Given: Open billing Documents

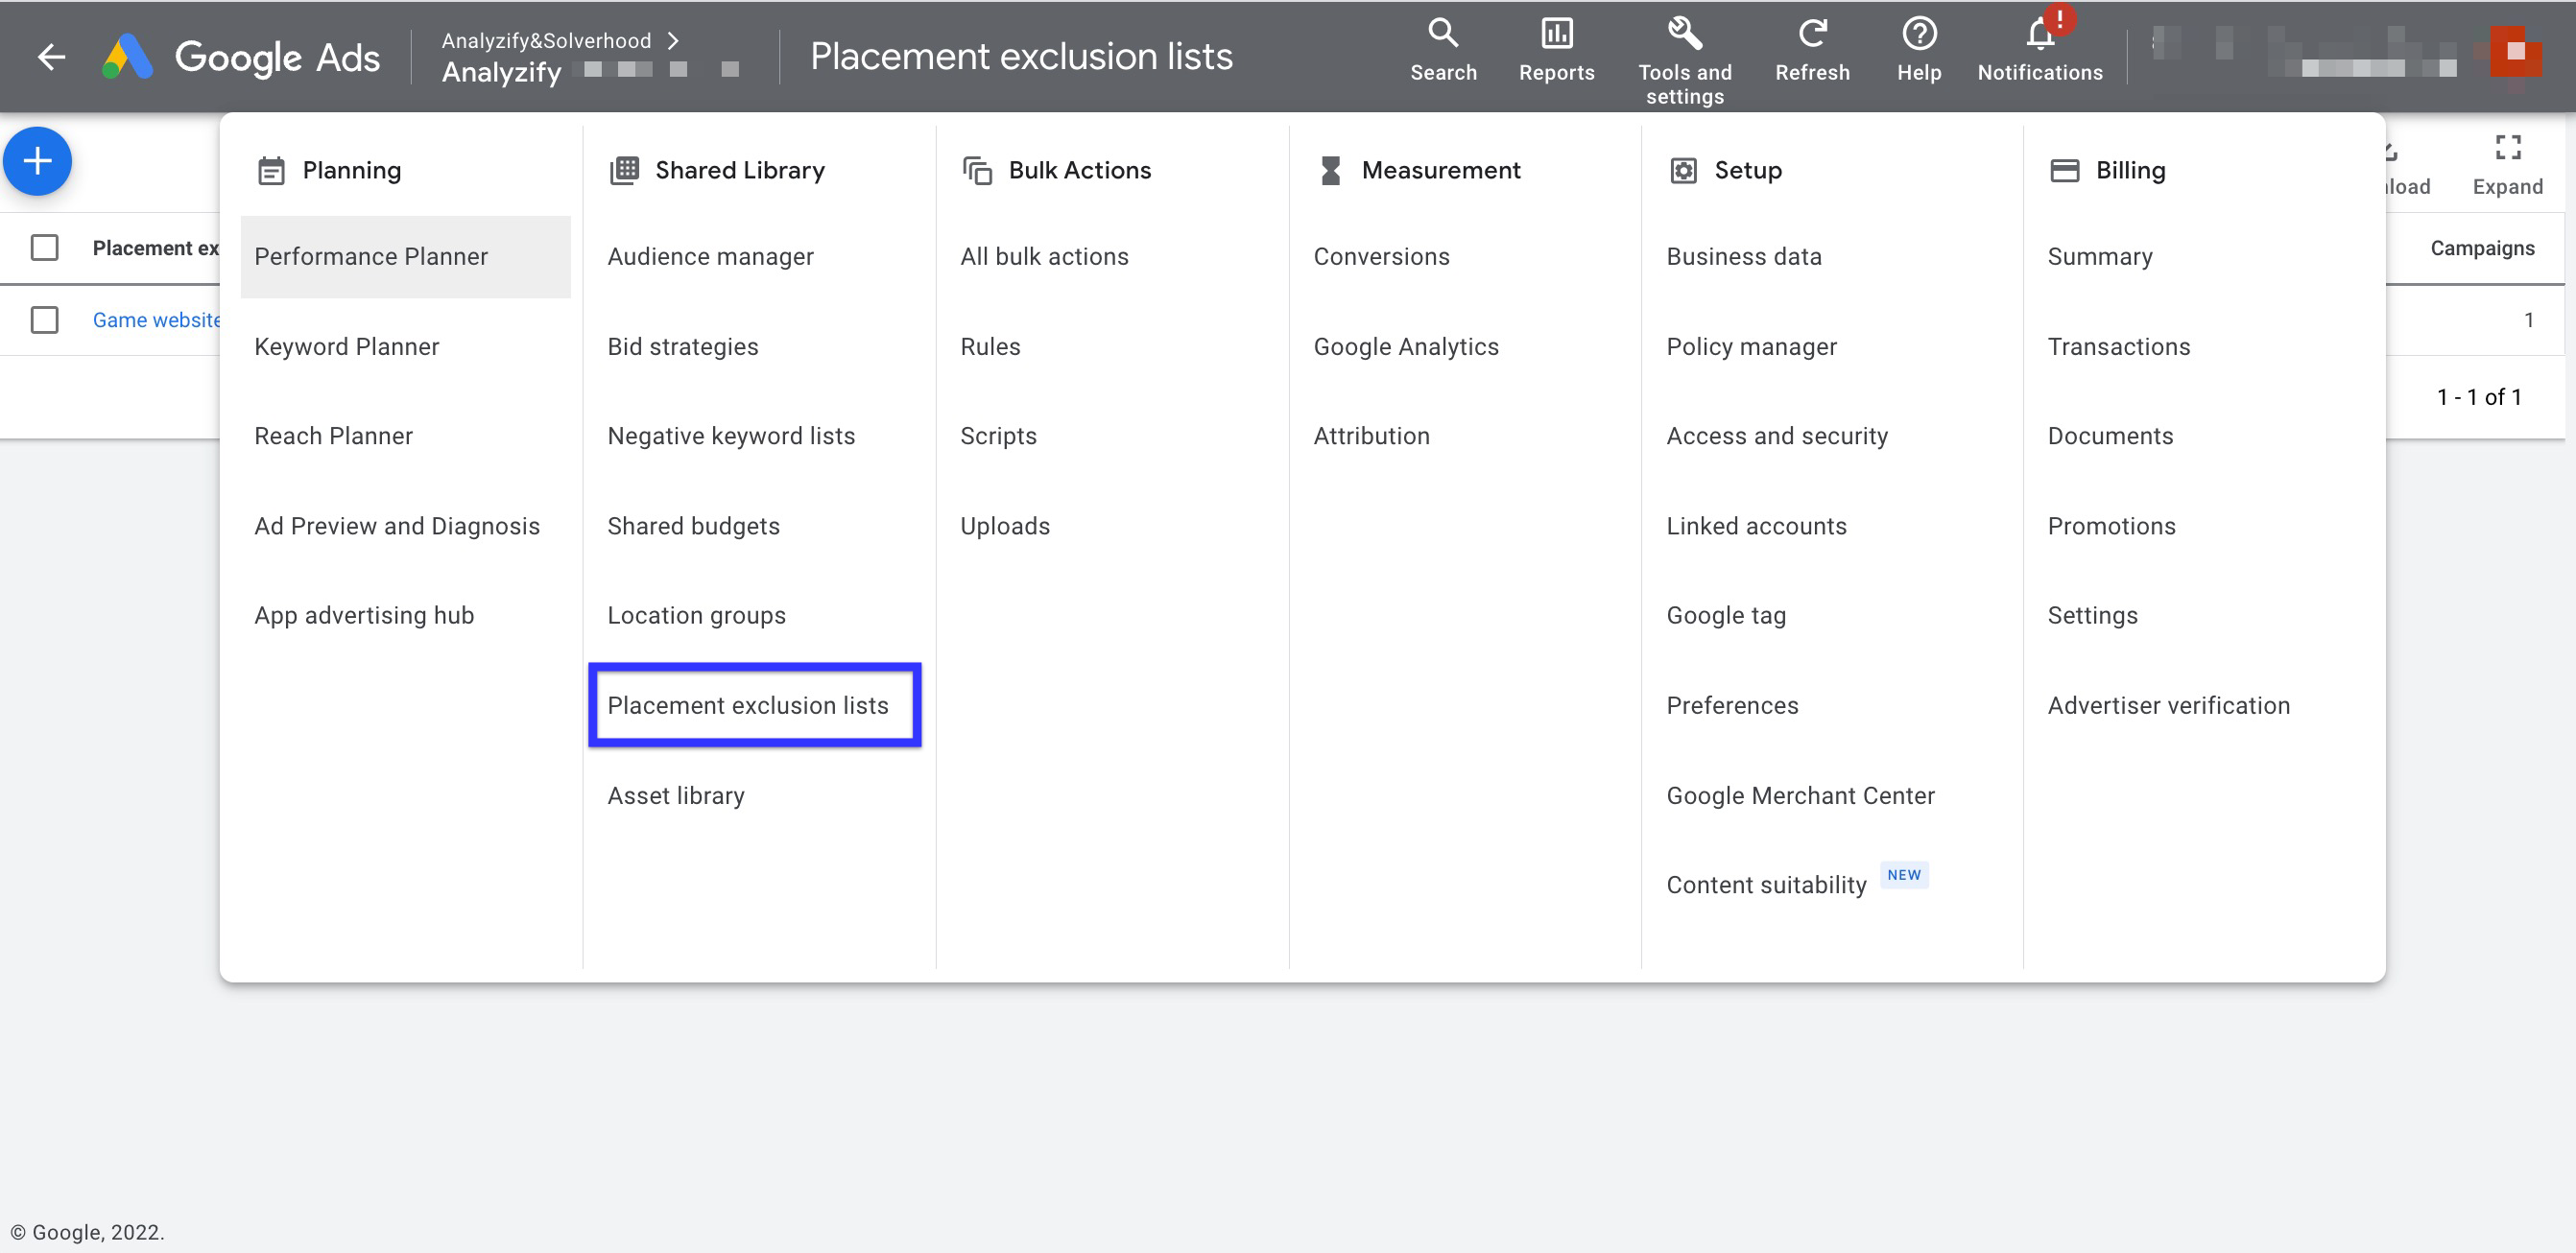Looking at the screenshot, I should pos(2110,436).
